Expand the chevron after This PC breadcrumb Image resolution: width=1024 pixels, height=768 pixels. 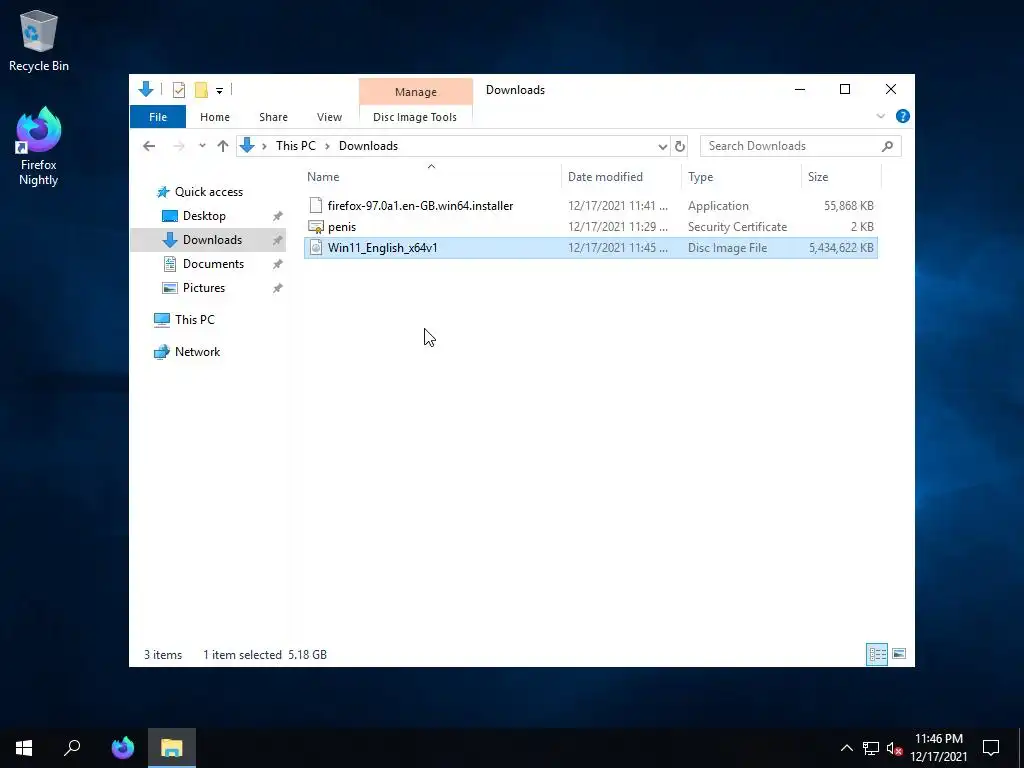coord(327,146)
